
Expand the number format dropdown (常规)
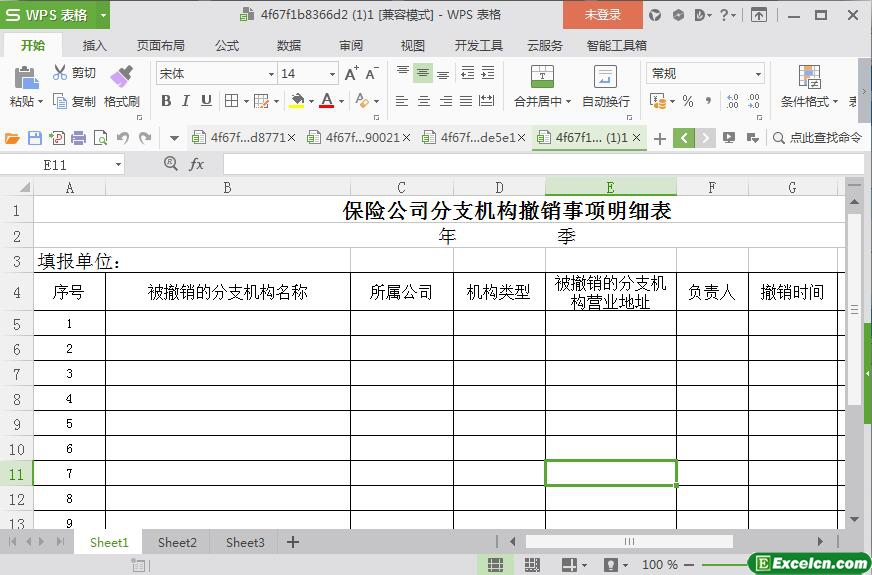point(758,74)
